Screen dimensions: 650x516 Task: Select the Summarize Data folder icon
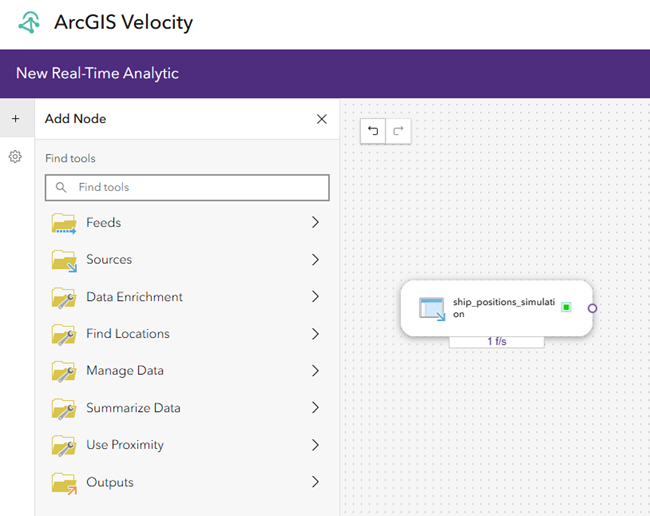click(64, 409)
